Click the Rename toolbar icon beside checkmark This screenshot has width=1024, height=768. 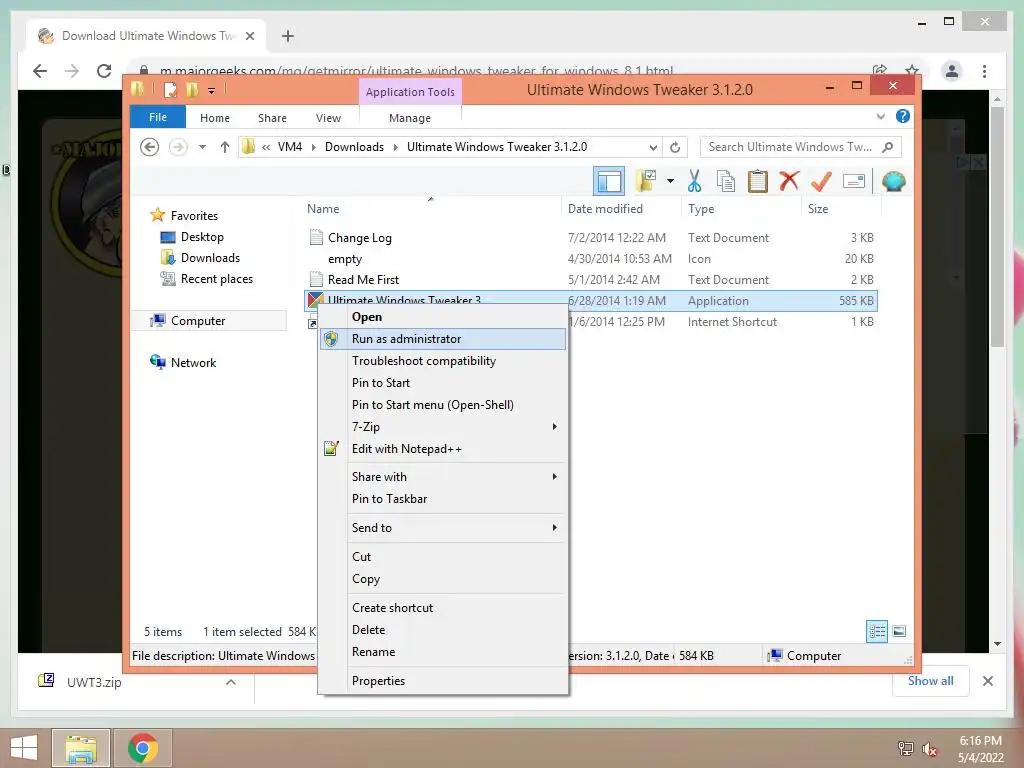[854, 181]
